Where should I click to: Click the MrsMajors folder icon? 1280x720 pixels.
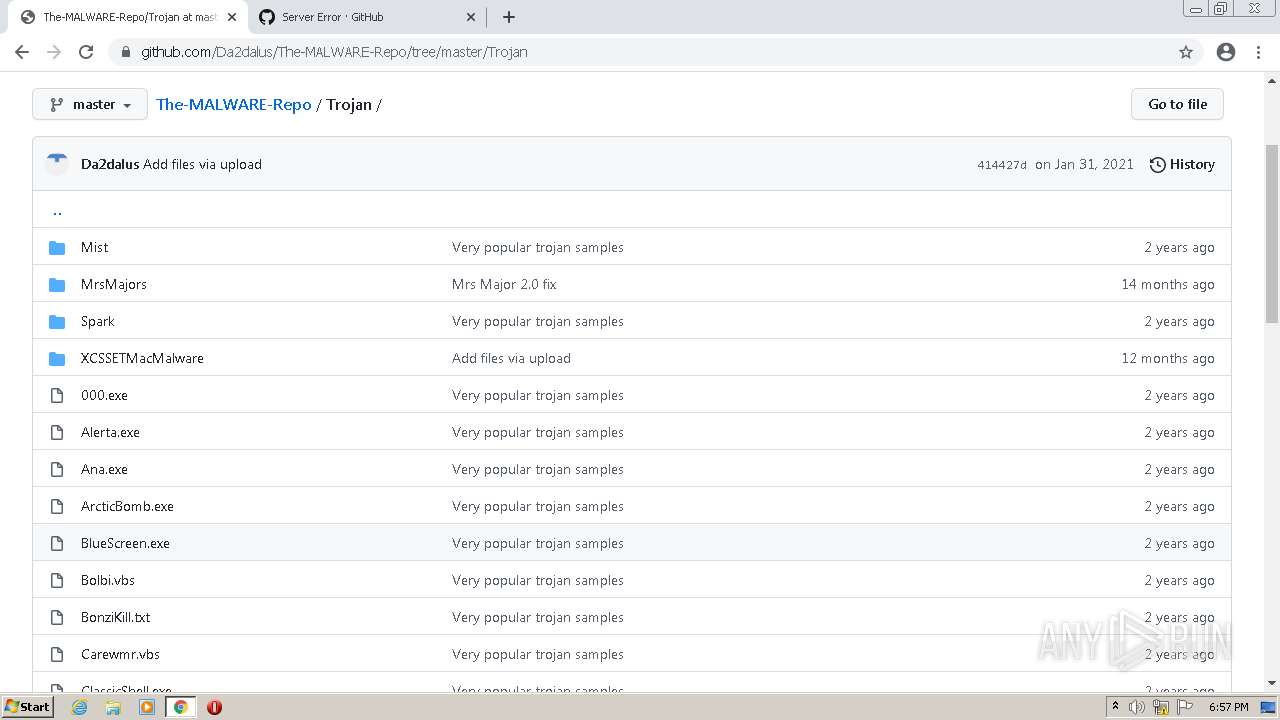click(x=57, y=284)
